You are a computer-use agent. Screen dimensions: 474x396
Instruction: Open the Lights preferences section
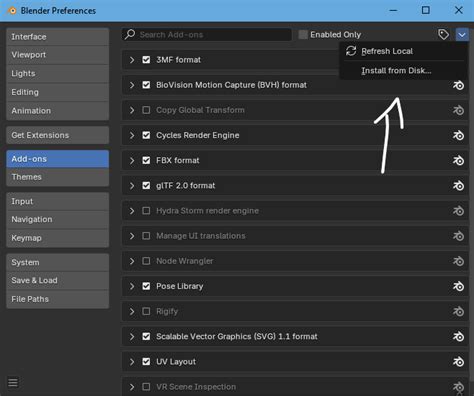tap(58, 73)
